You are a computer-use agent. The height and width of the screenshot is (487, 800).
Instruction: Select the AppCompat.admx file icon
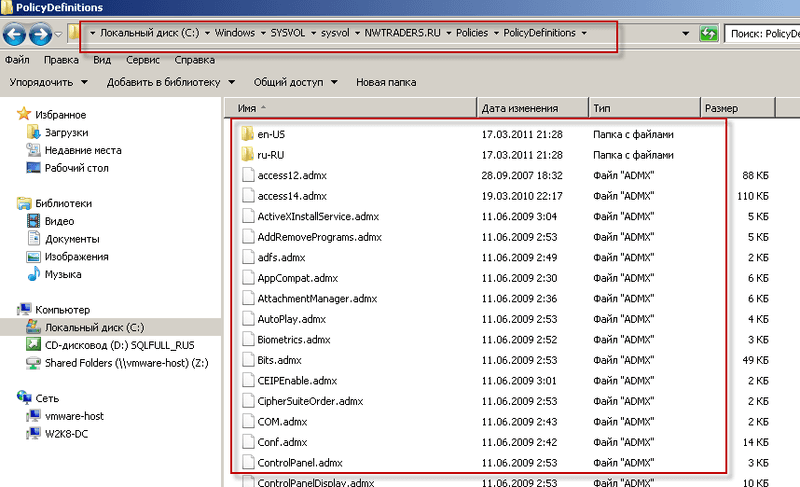(248, 278)
